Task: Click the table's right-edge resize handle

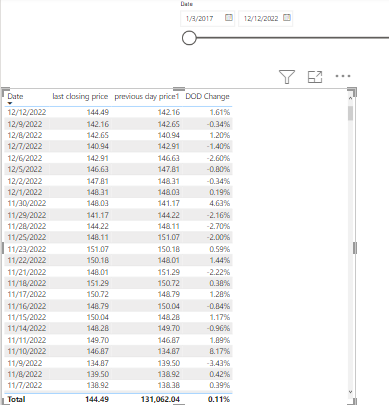Action: [x=355, y=248]
